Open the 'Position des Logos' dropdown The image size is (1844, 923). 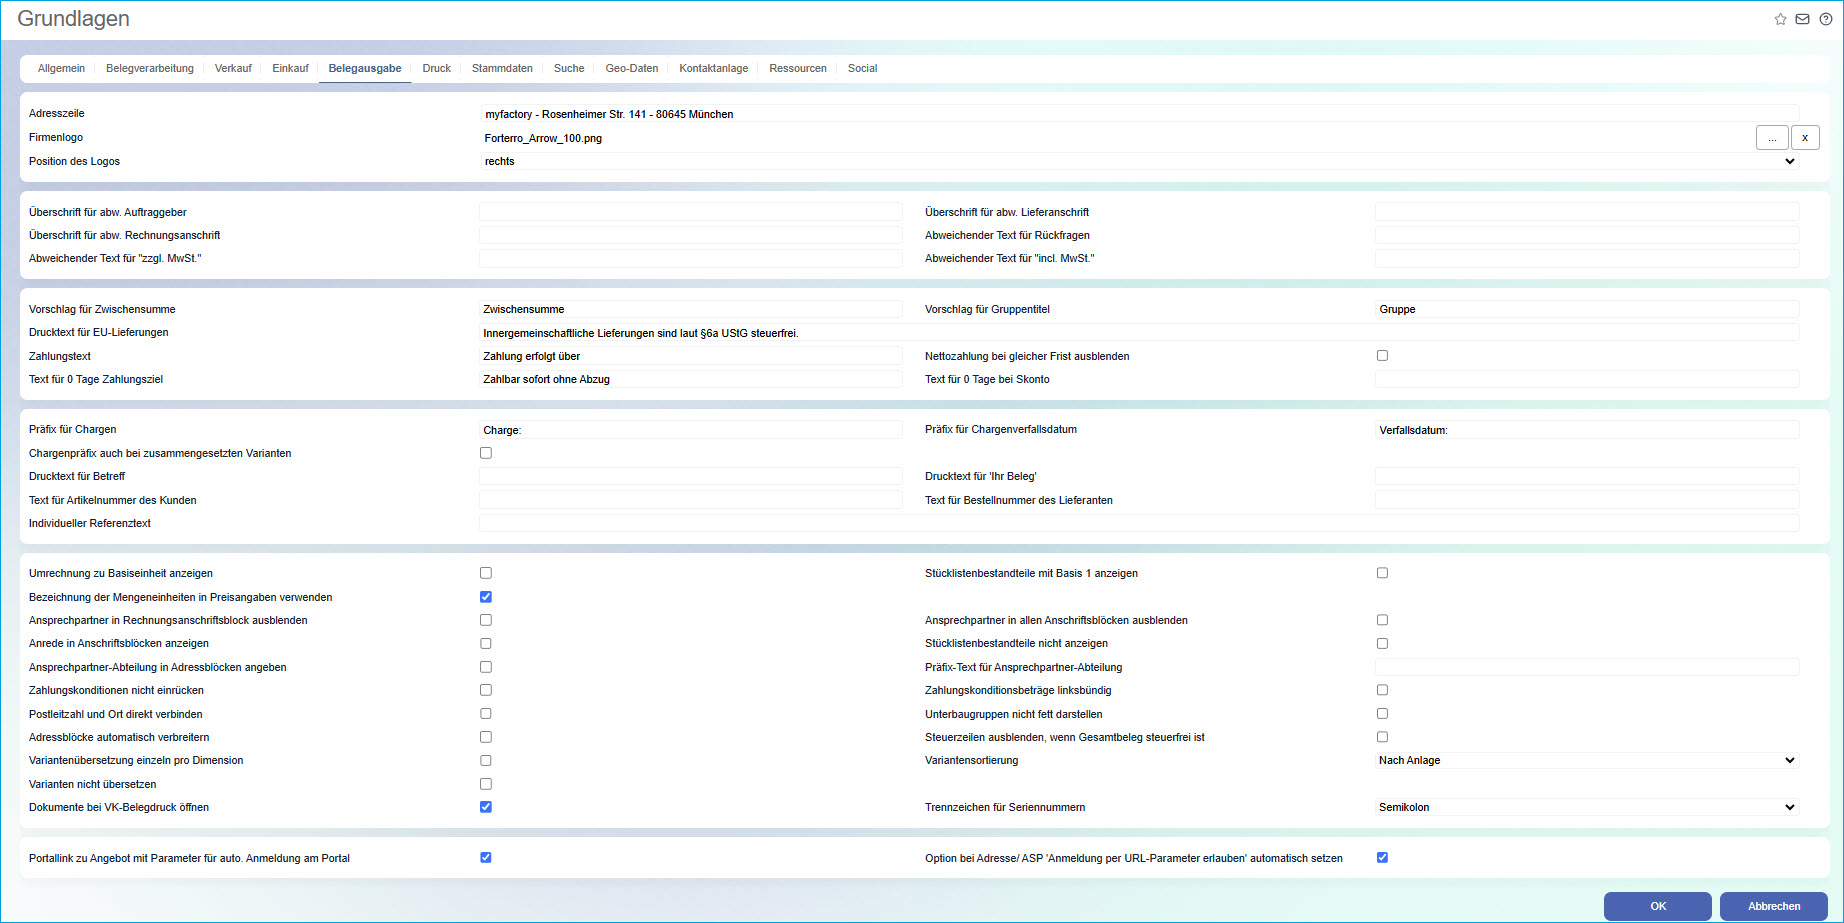click(x=1787, y=161)
